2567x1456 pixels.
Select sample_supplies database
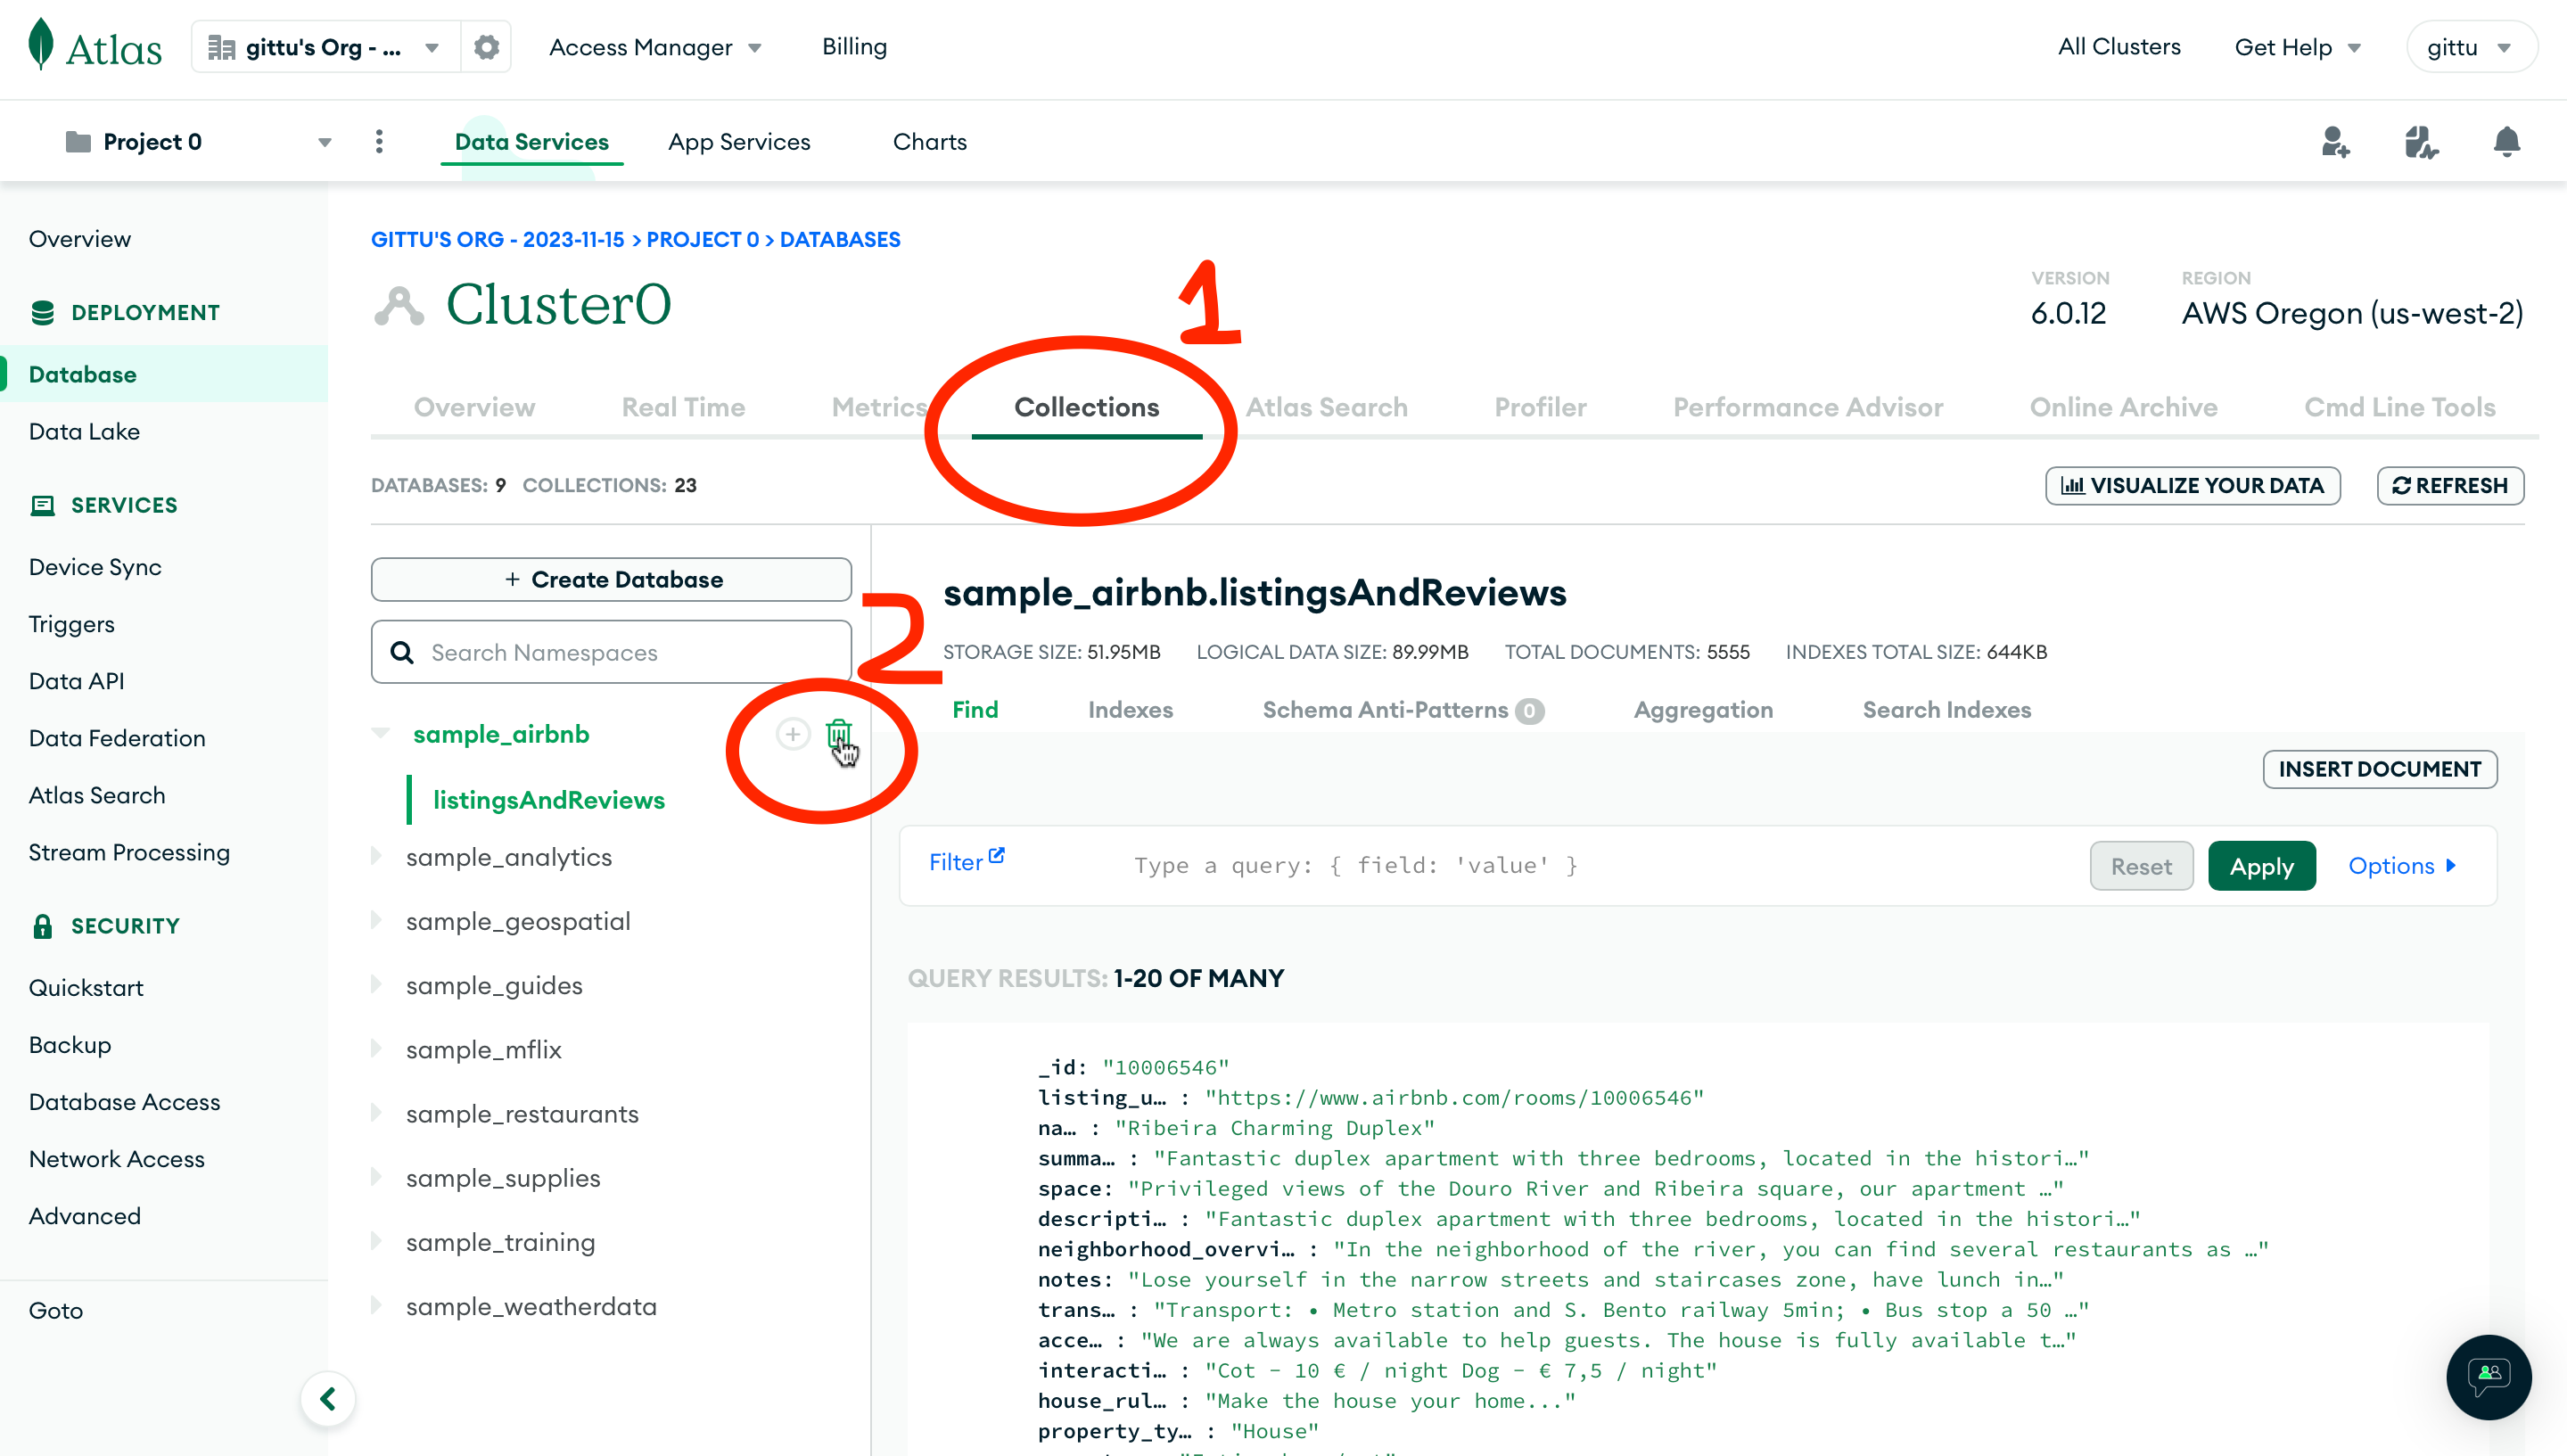click(x=503, y=1178)
